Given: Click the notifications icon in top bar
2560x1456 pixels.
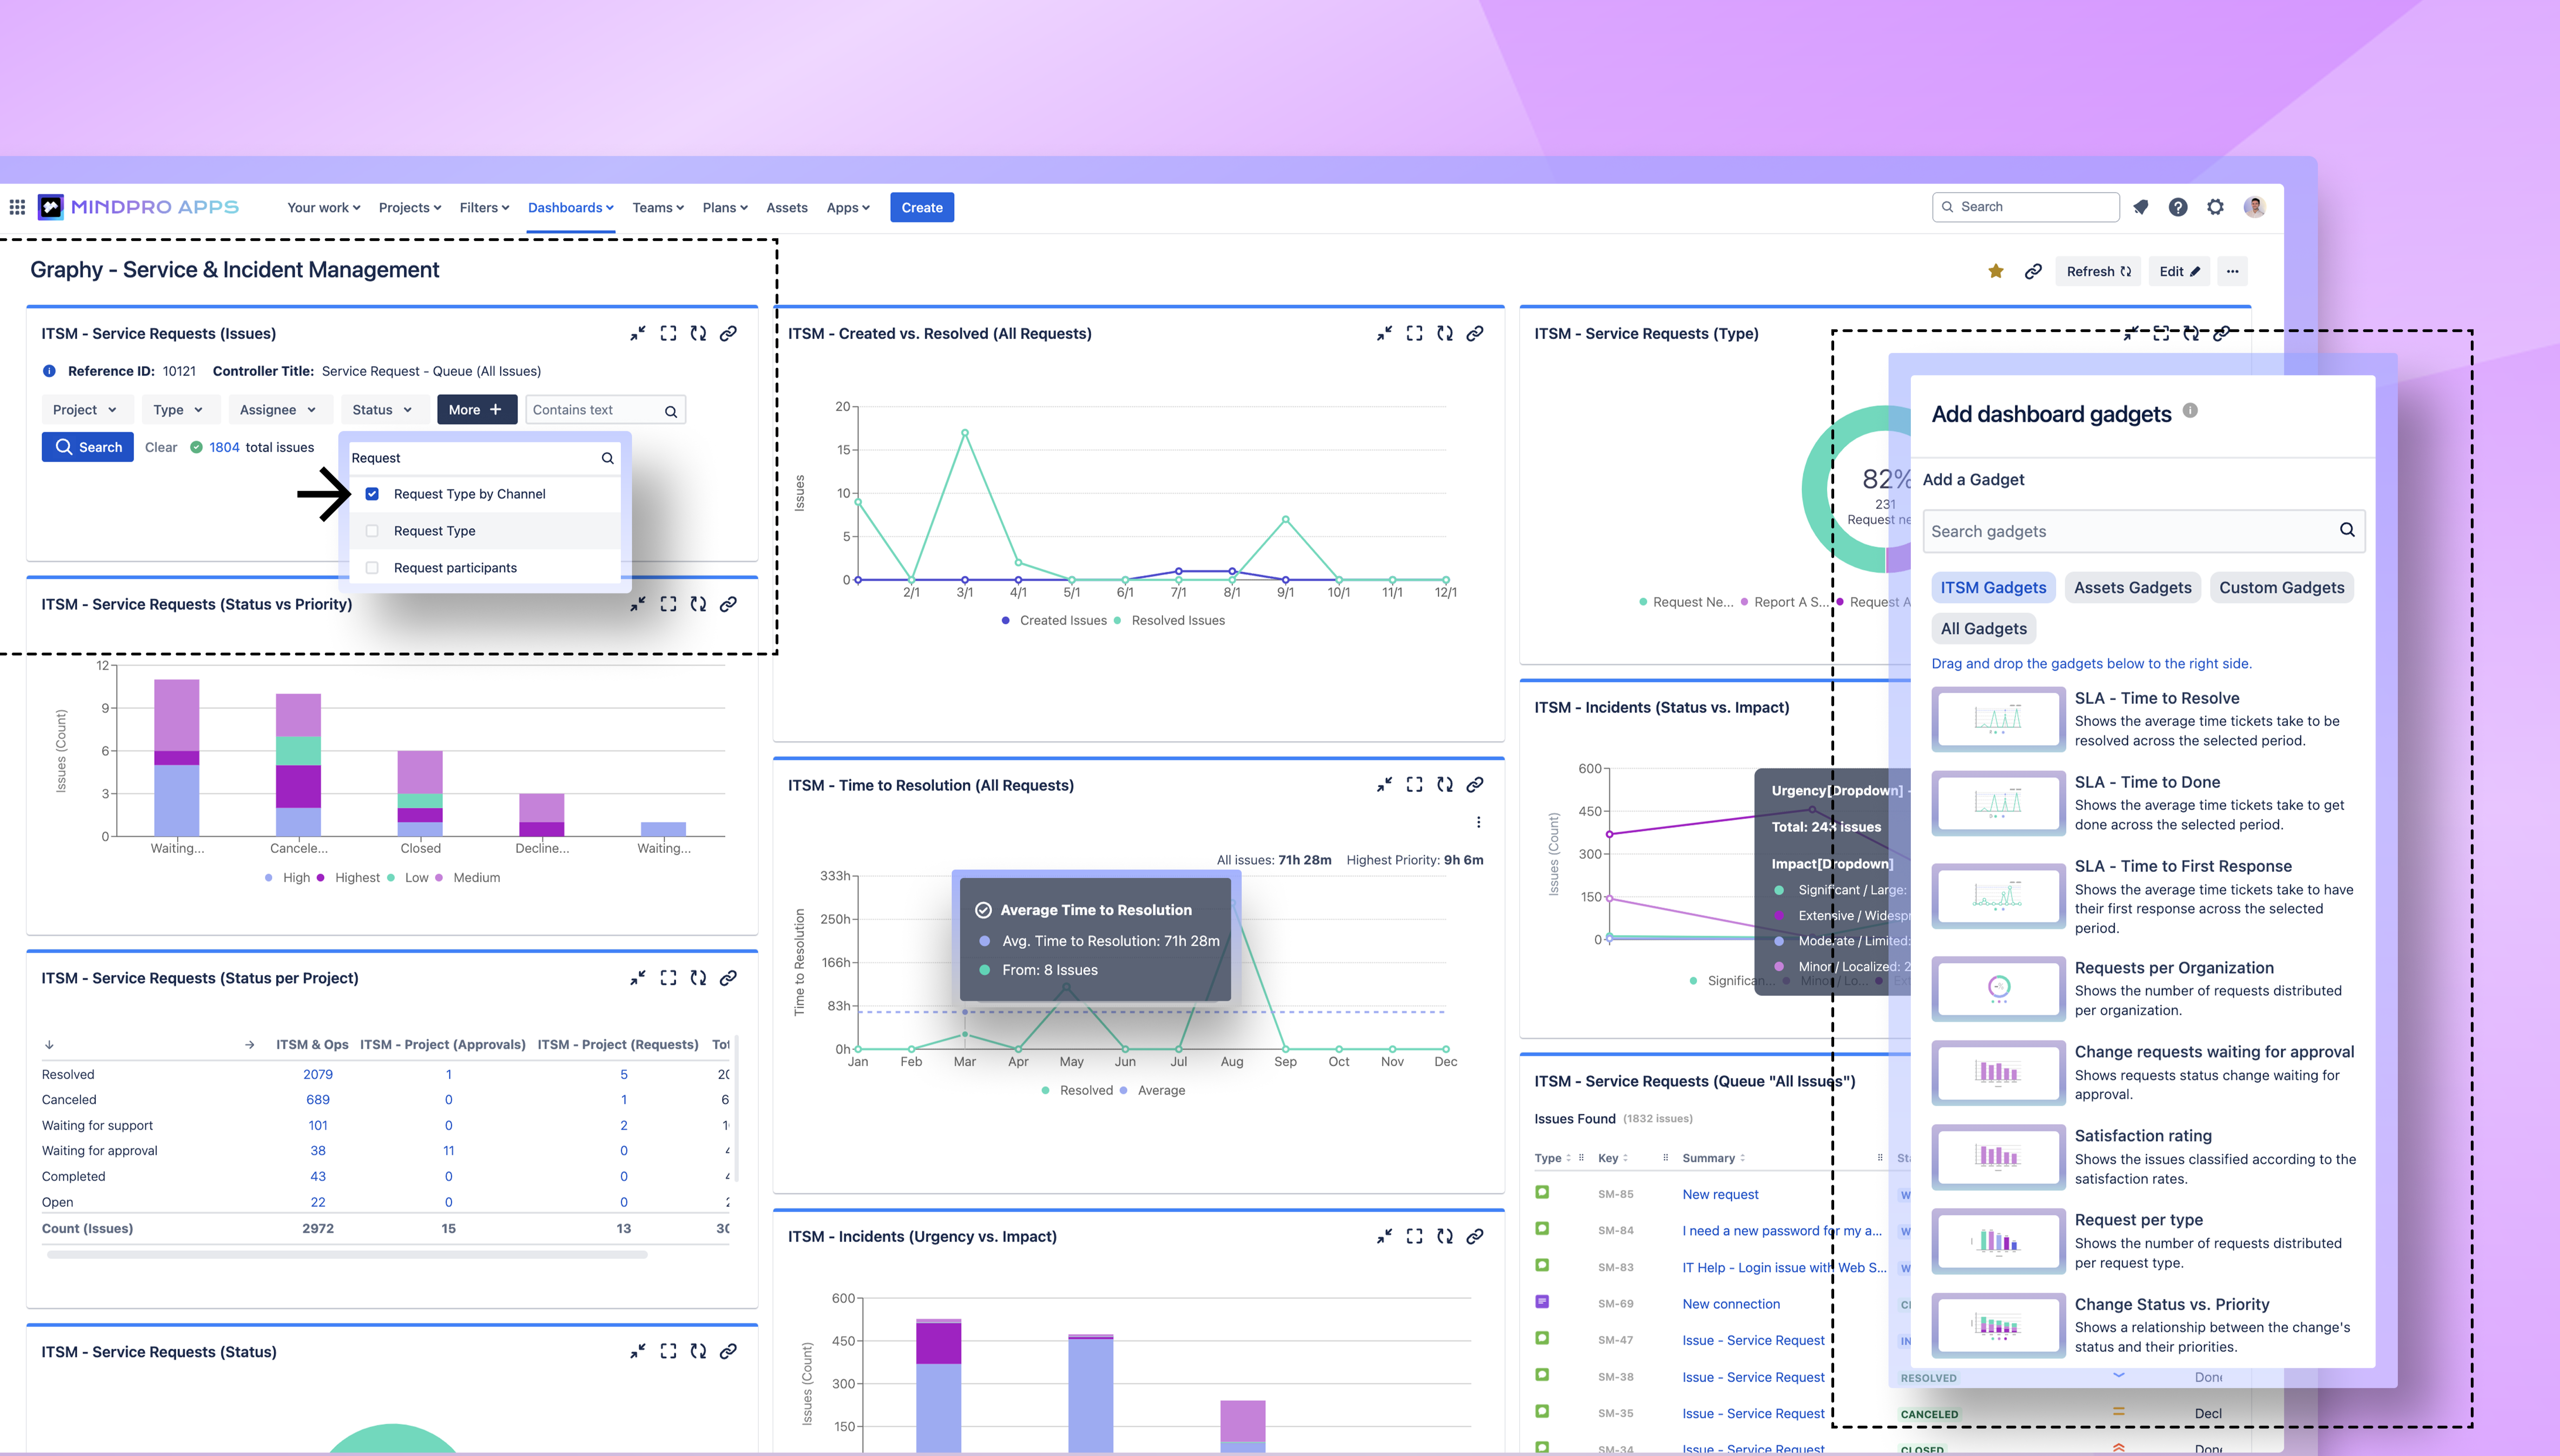Looking at the screenshot, I should coord(2141,207).
